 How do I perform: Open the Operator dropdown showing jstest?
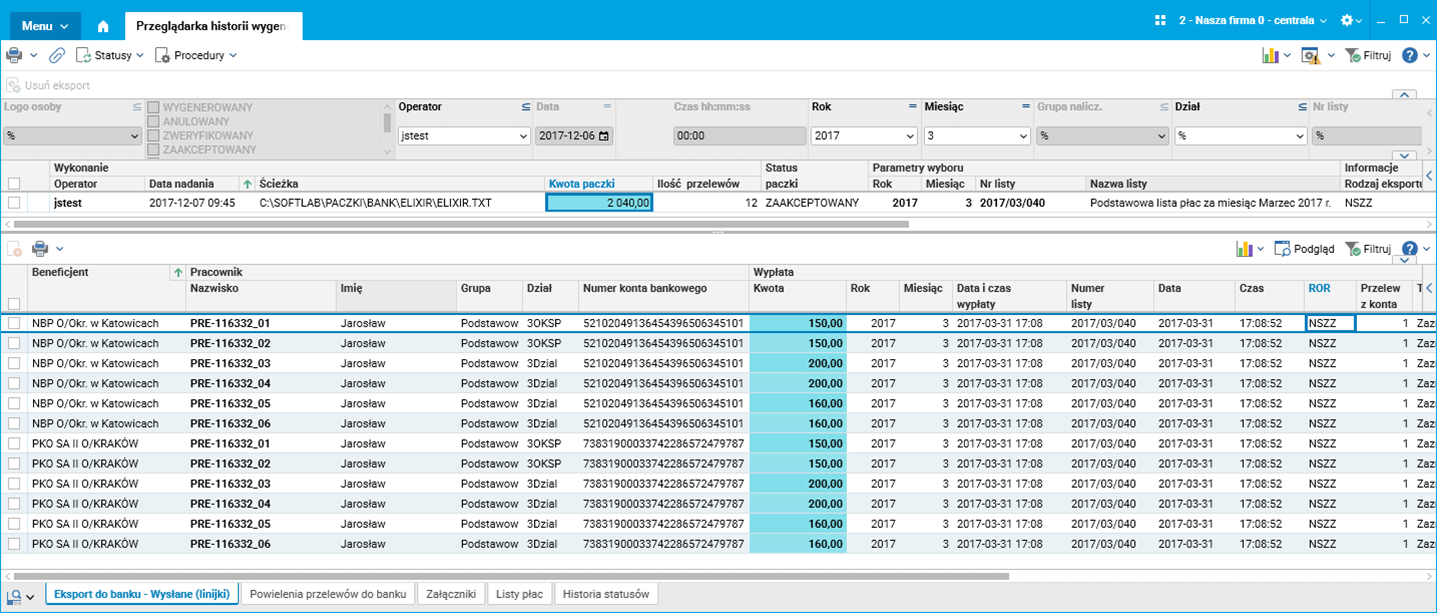pos(523,136)
